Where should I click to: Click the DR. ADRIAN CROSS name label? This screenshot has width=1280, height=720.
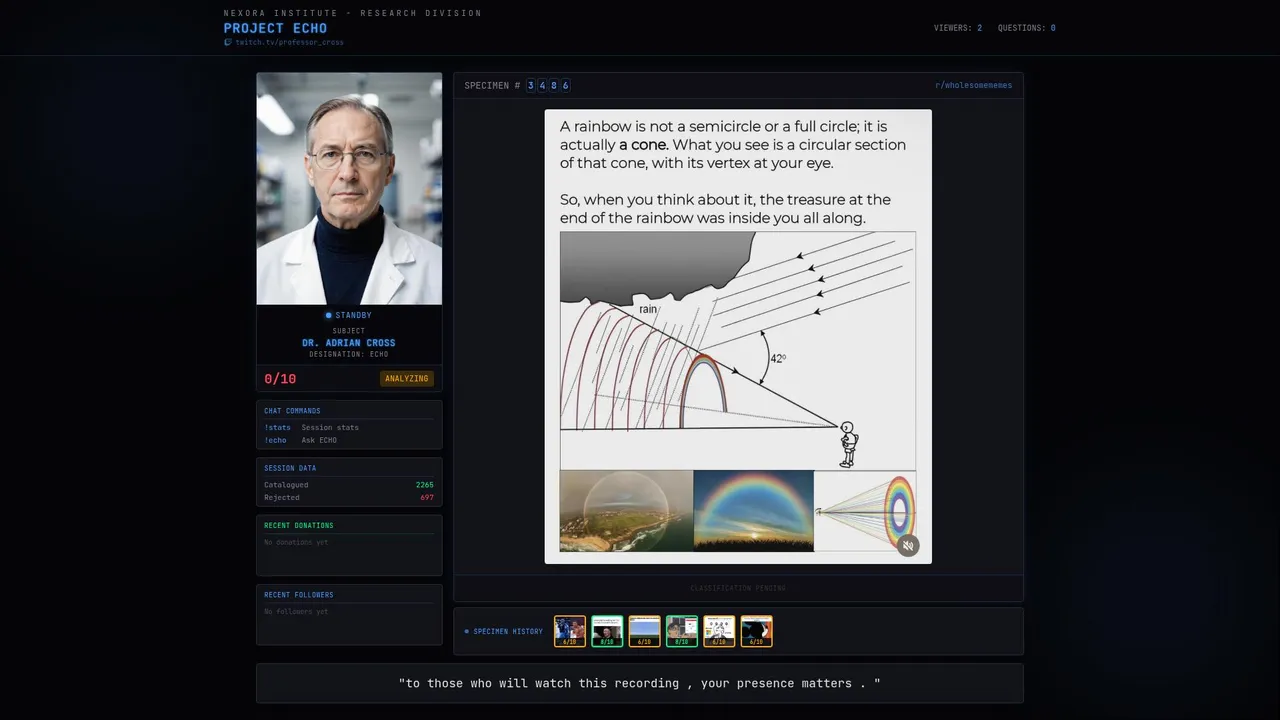pyautogui.click(x=349, y=343)
